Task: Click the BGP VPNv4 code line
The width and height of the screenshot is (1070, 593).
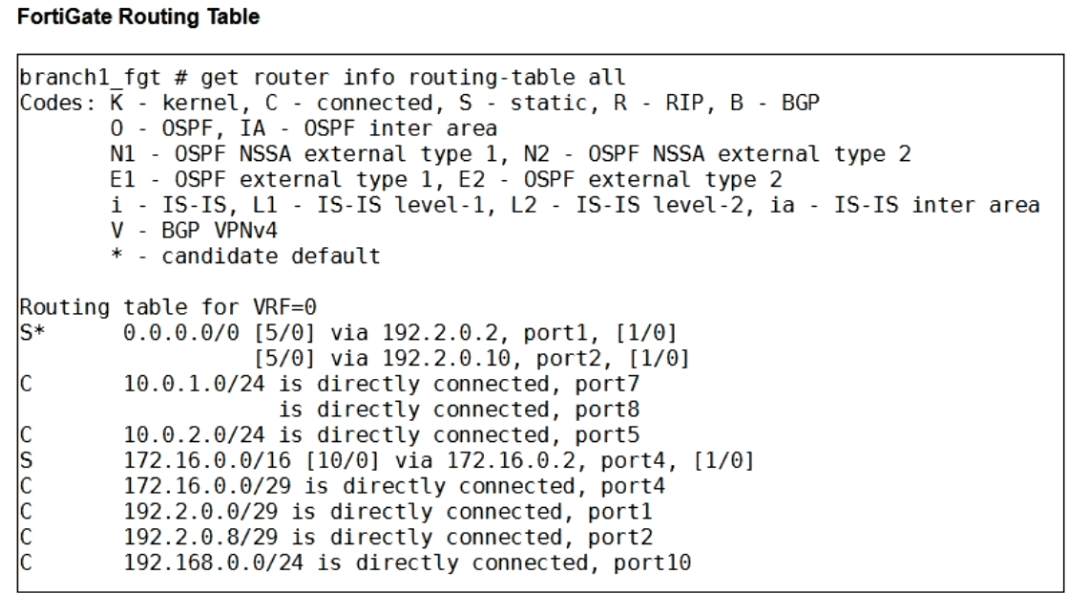Action: tap(194, 231)
